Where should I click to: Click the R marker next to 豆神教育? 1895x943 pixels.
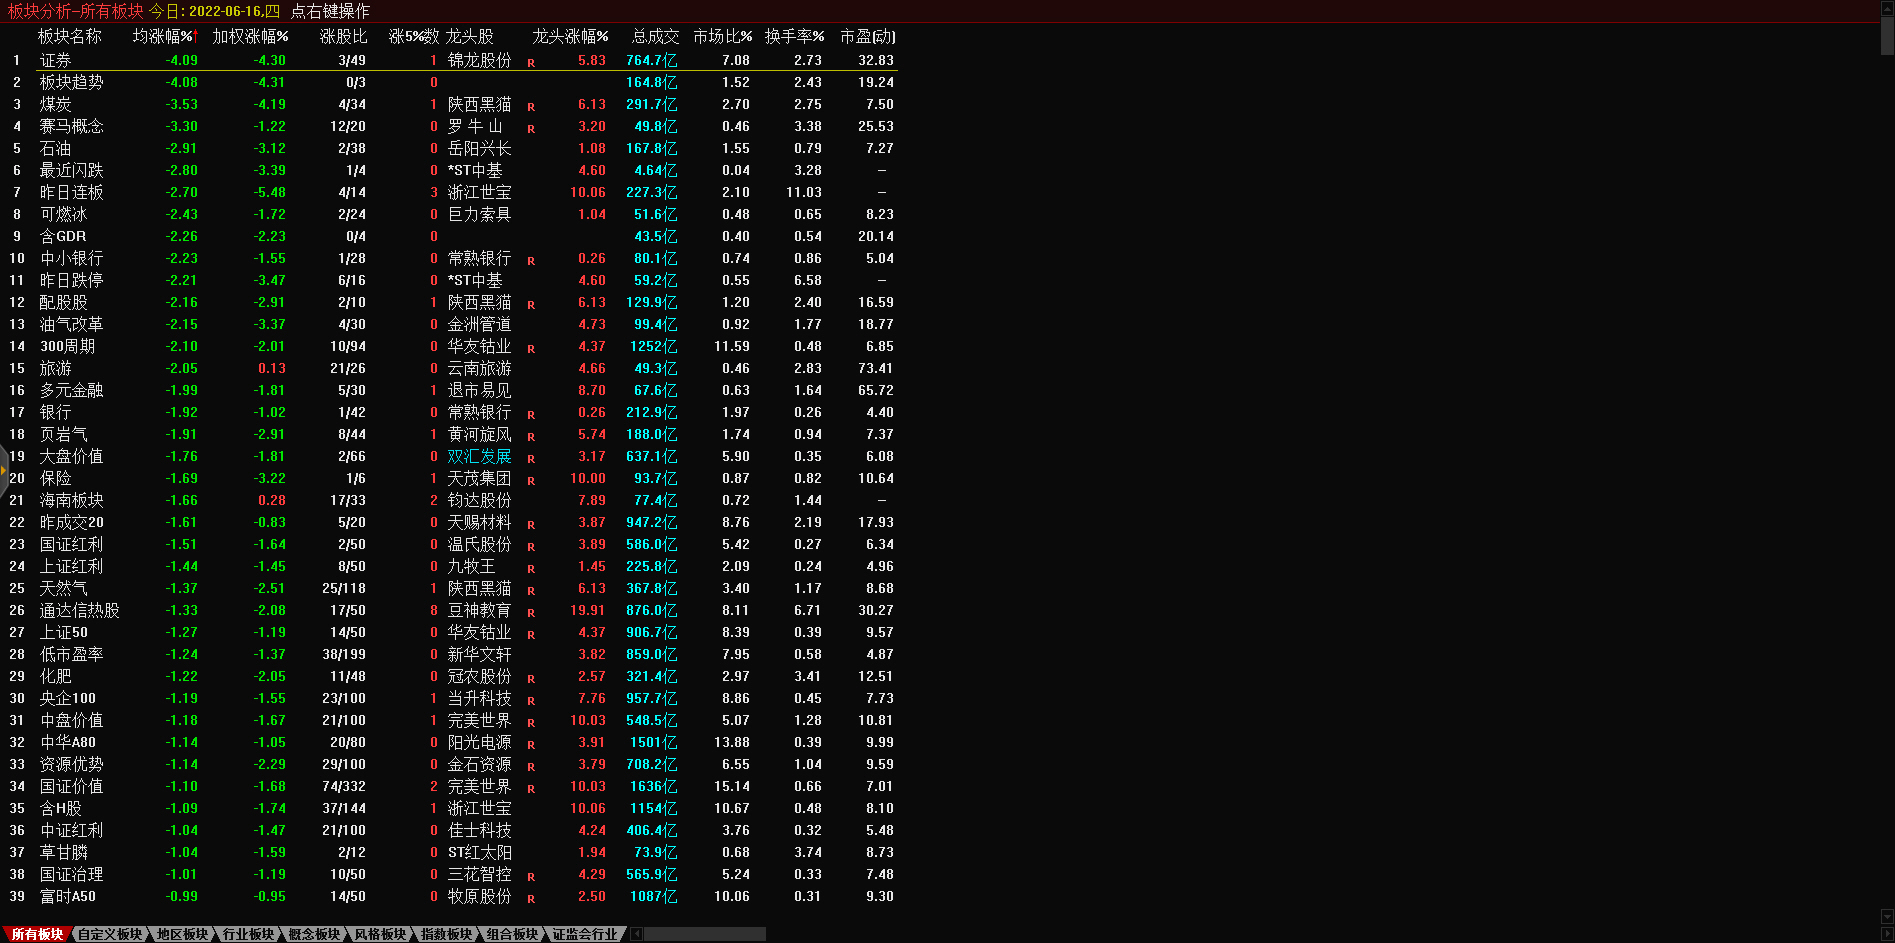531,613
